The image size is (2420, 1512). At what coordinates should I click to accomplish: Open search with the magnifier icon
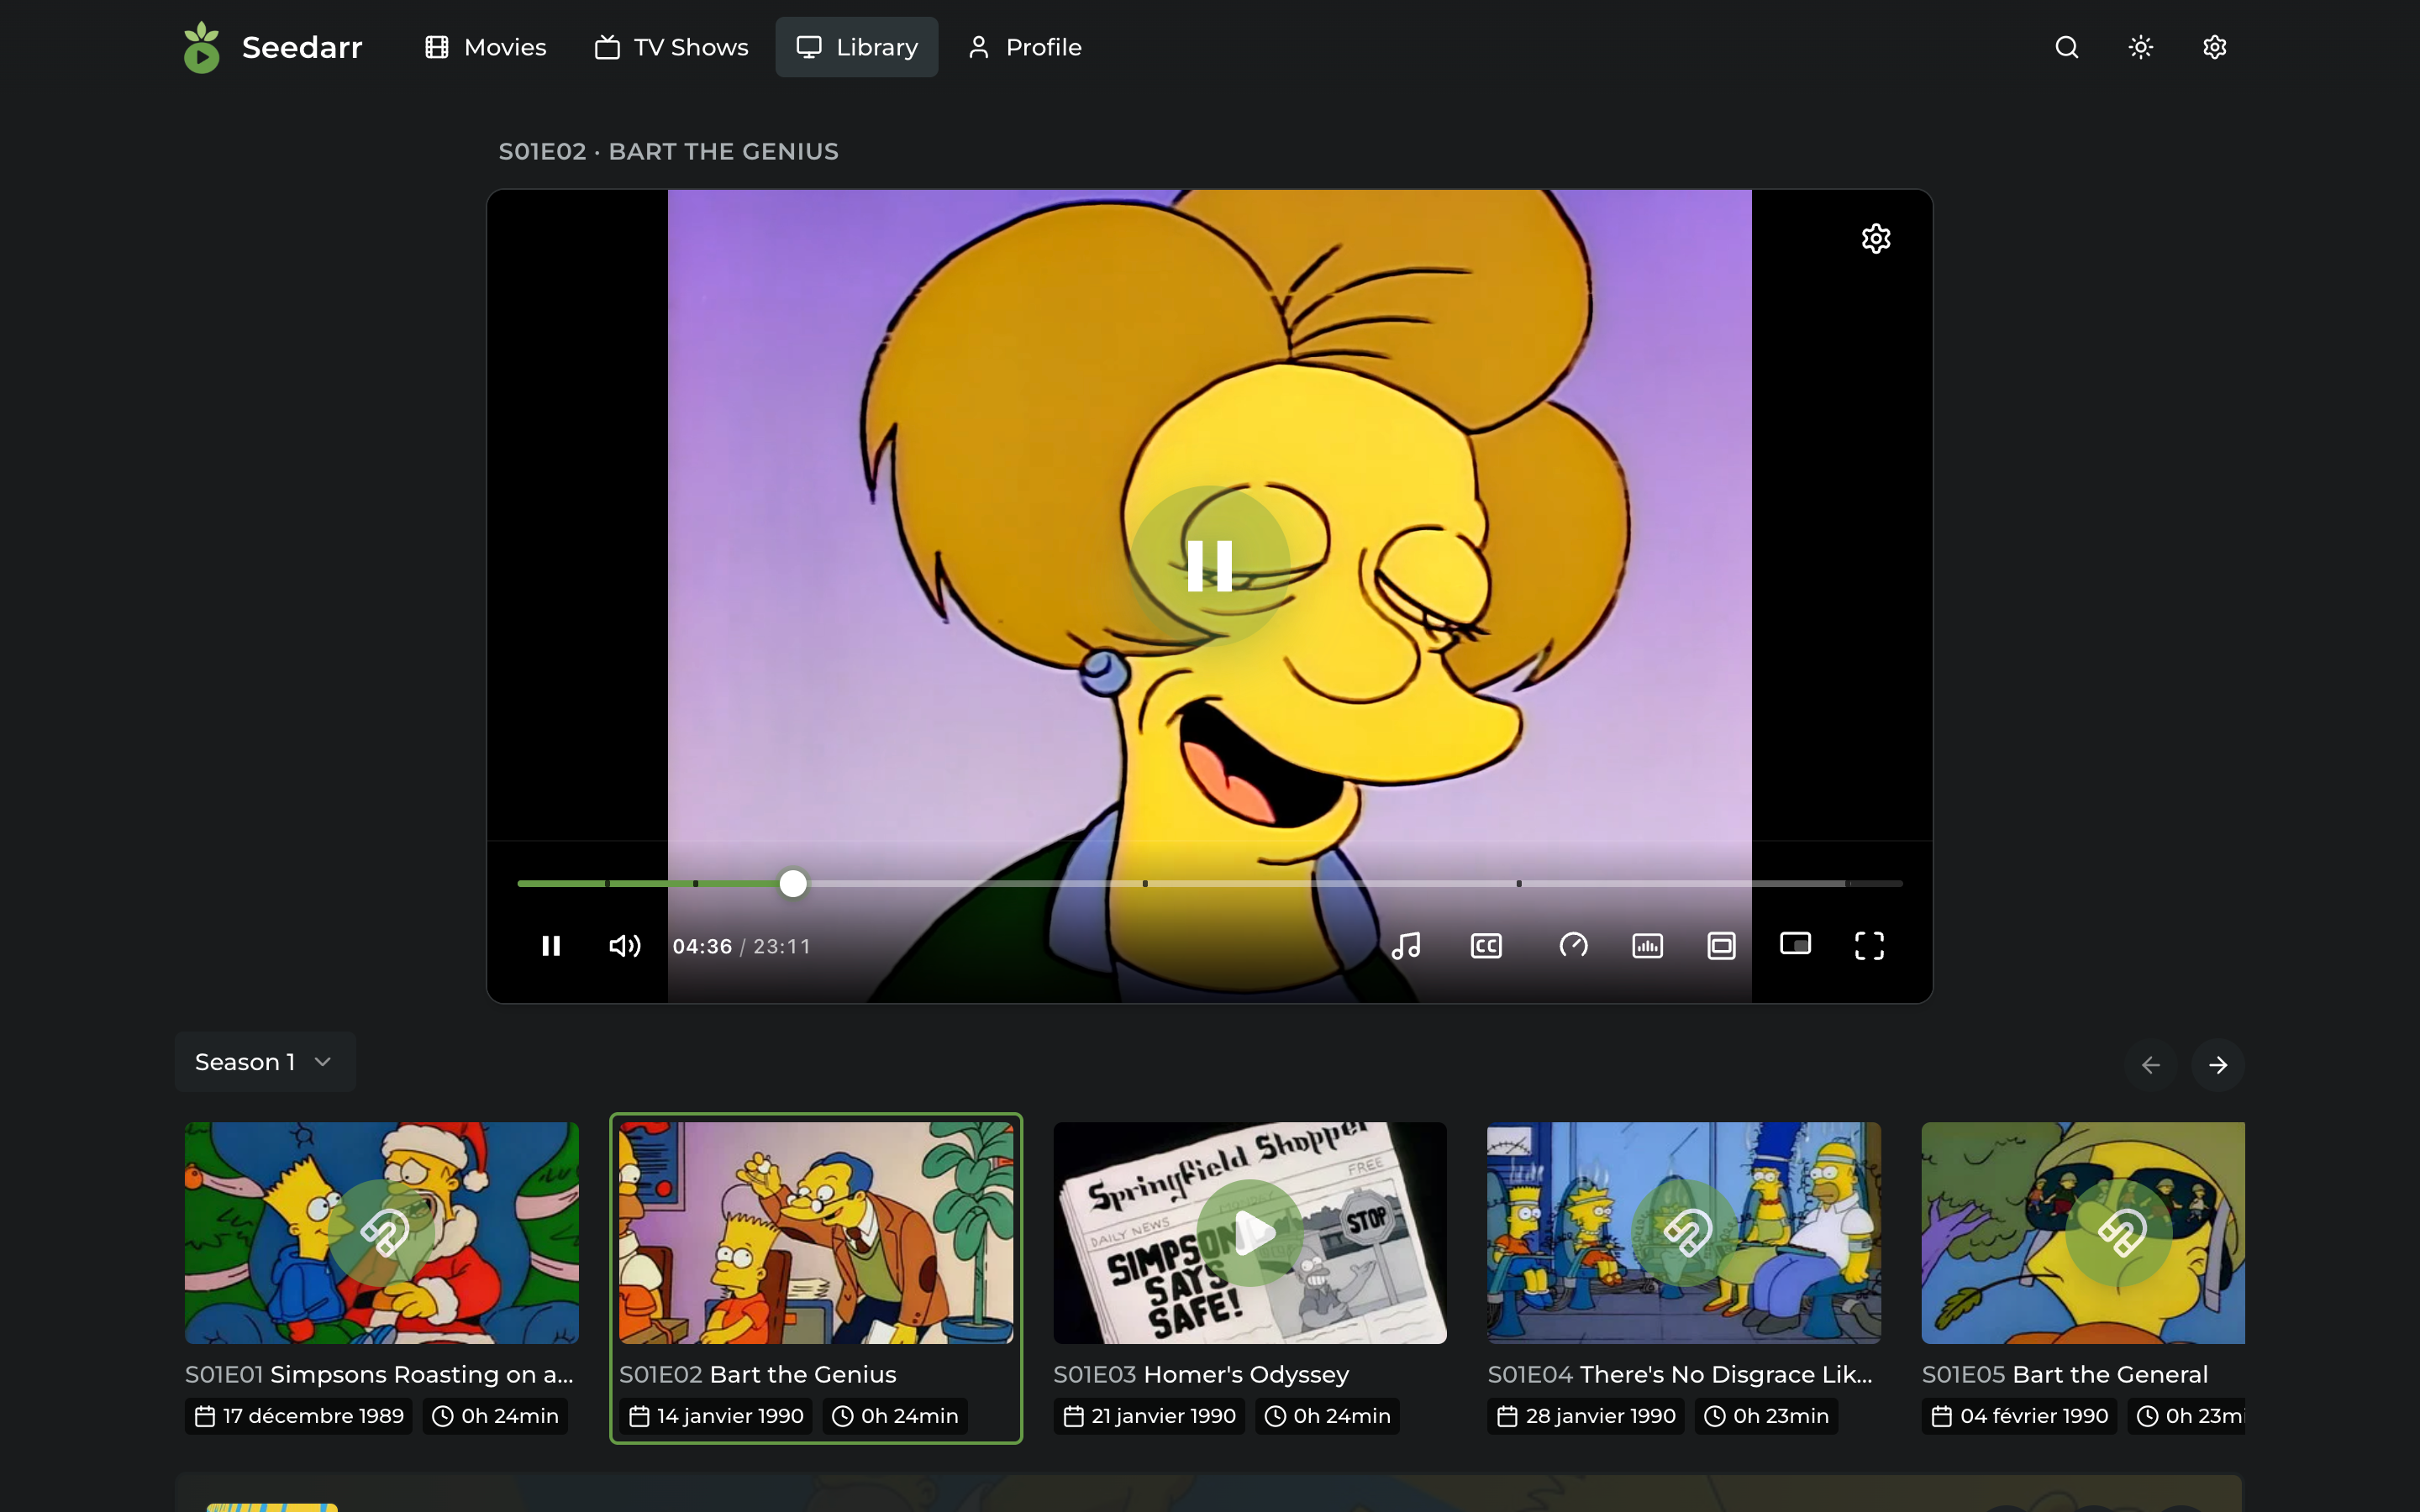tap(2067, 47)
